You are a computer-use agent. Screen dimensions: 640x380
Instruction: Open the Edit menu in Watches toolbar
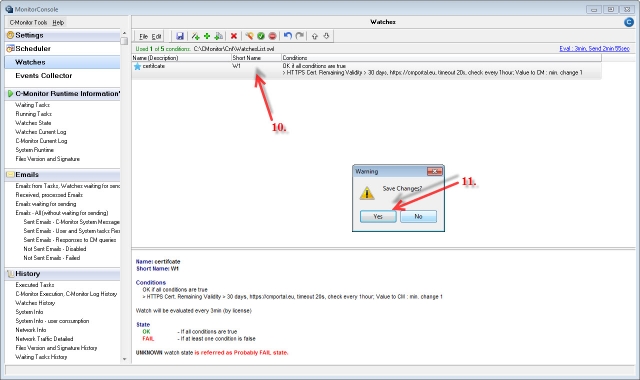156,36
